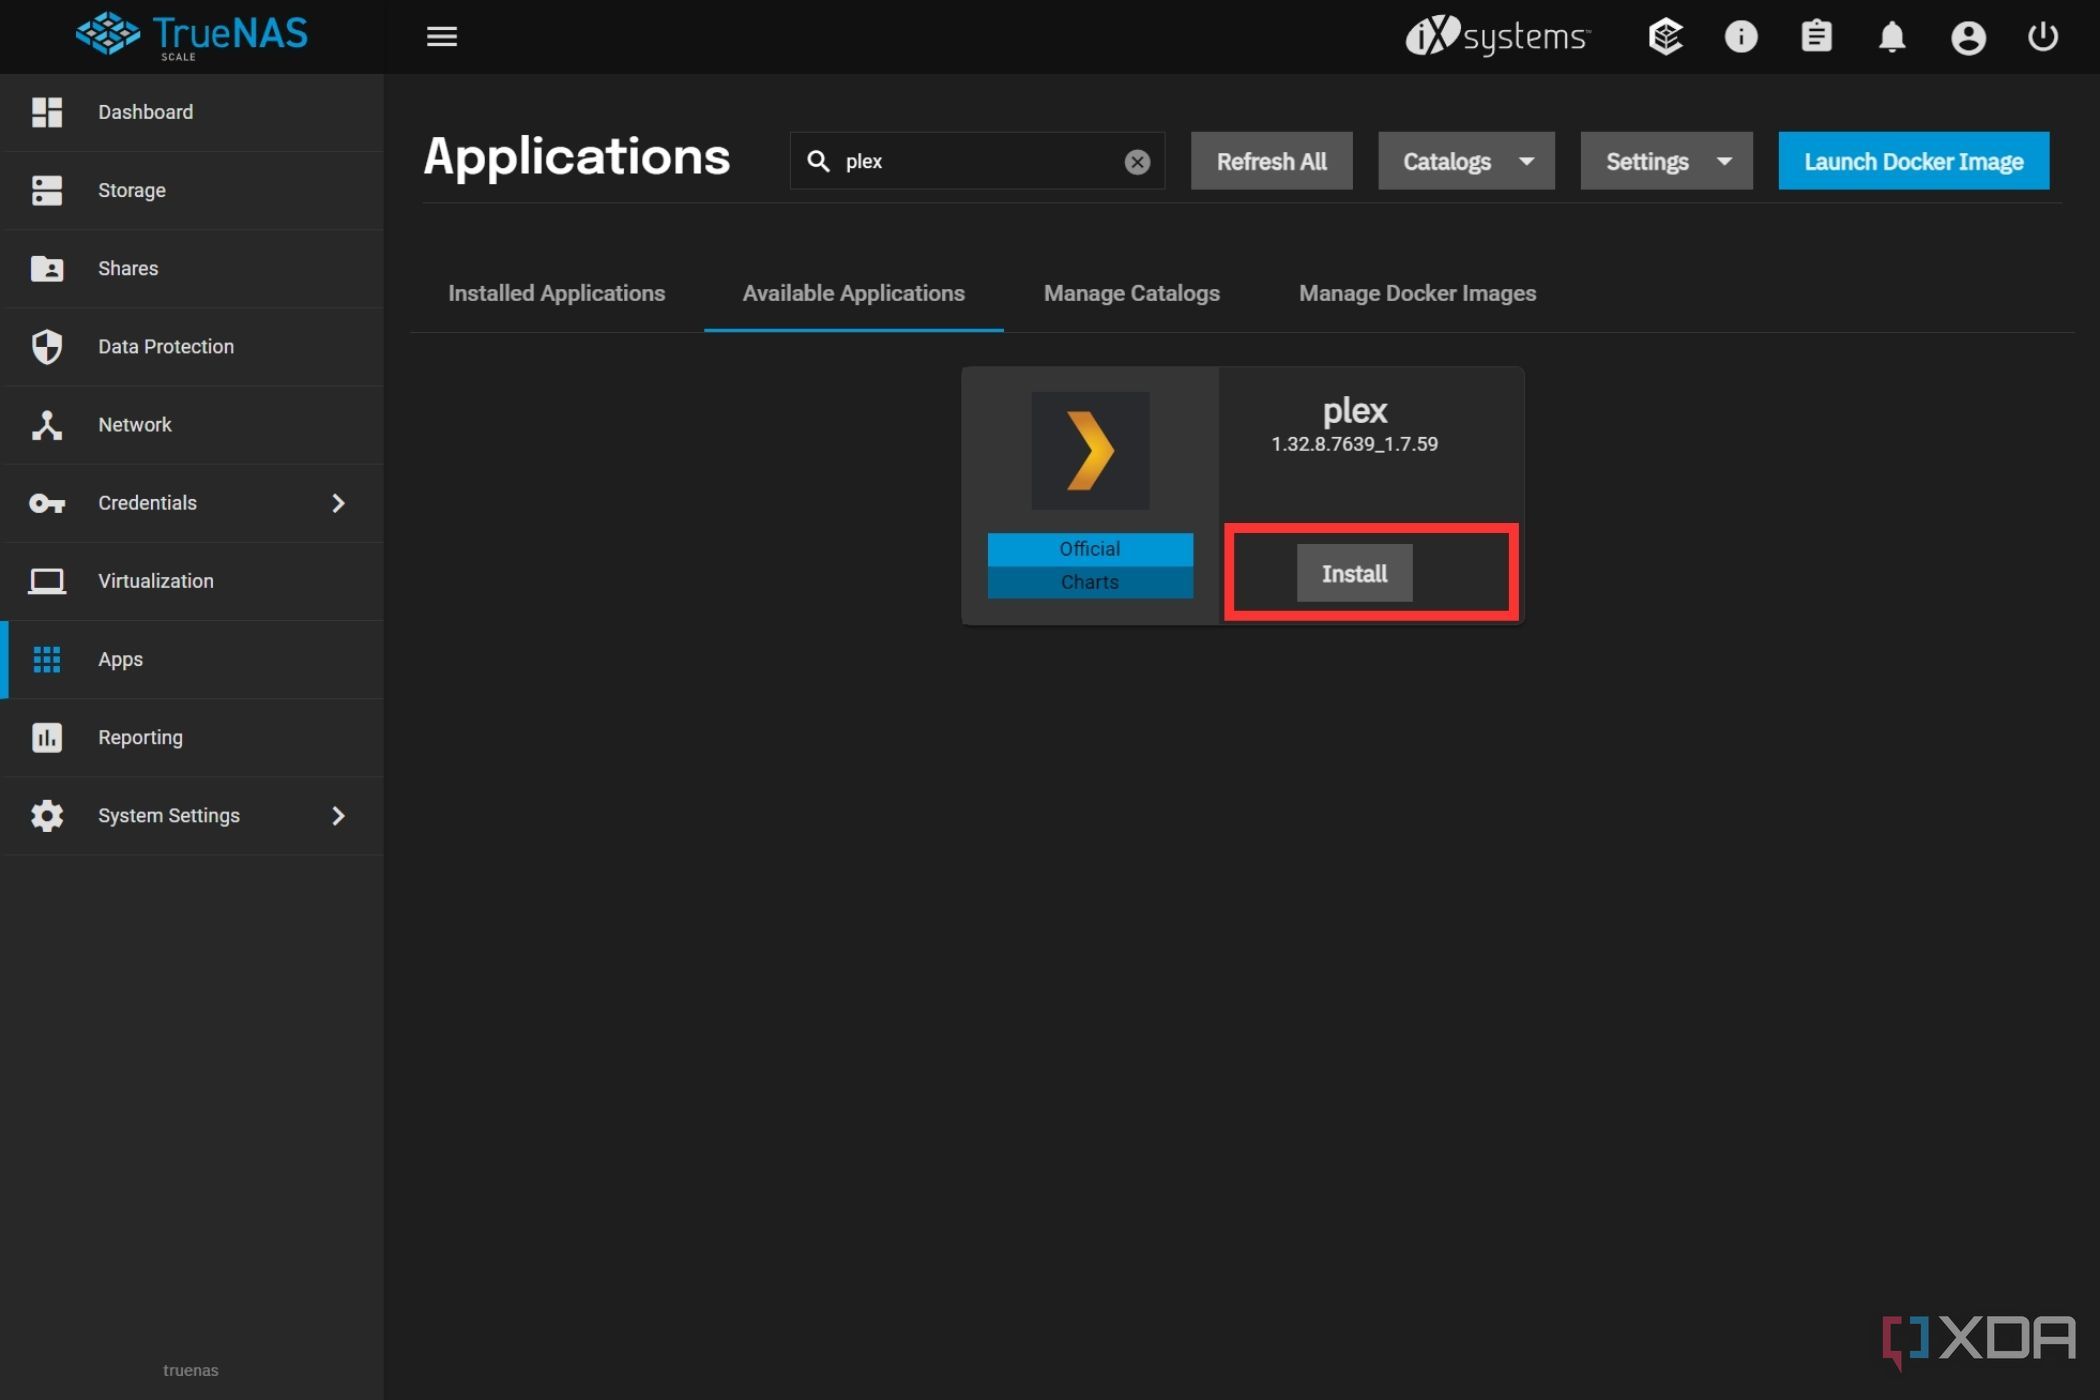
Task: Click the Charts train badge
Action: (1090, 582)
